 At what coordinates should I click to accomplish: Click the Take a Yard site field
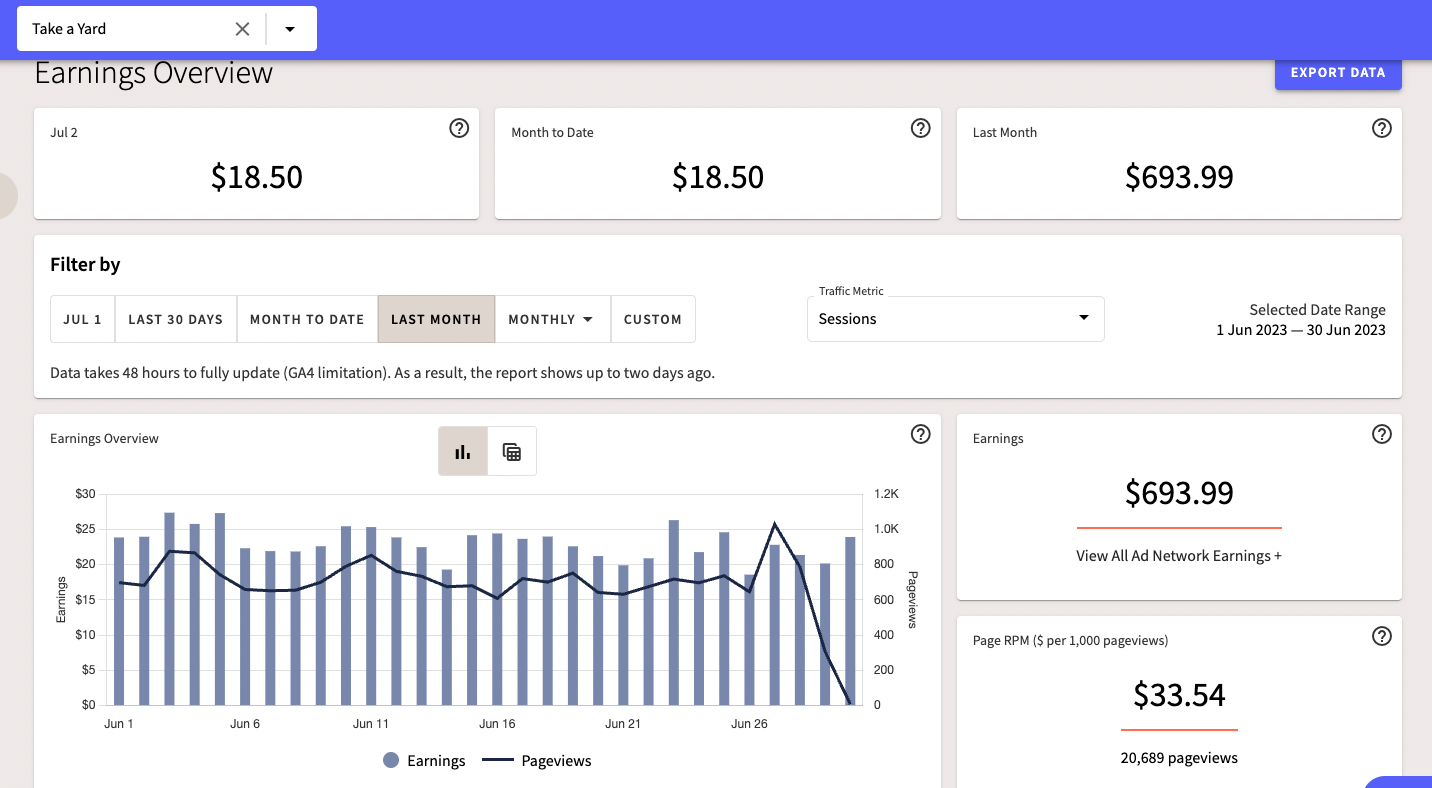pos(167,28)
